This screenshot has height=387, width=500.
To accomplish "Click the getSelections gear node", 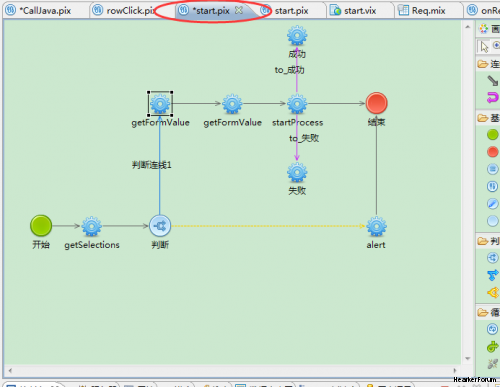I will point(92,226).
